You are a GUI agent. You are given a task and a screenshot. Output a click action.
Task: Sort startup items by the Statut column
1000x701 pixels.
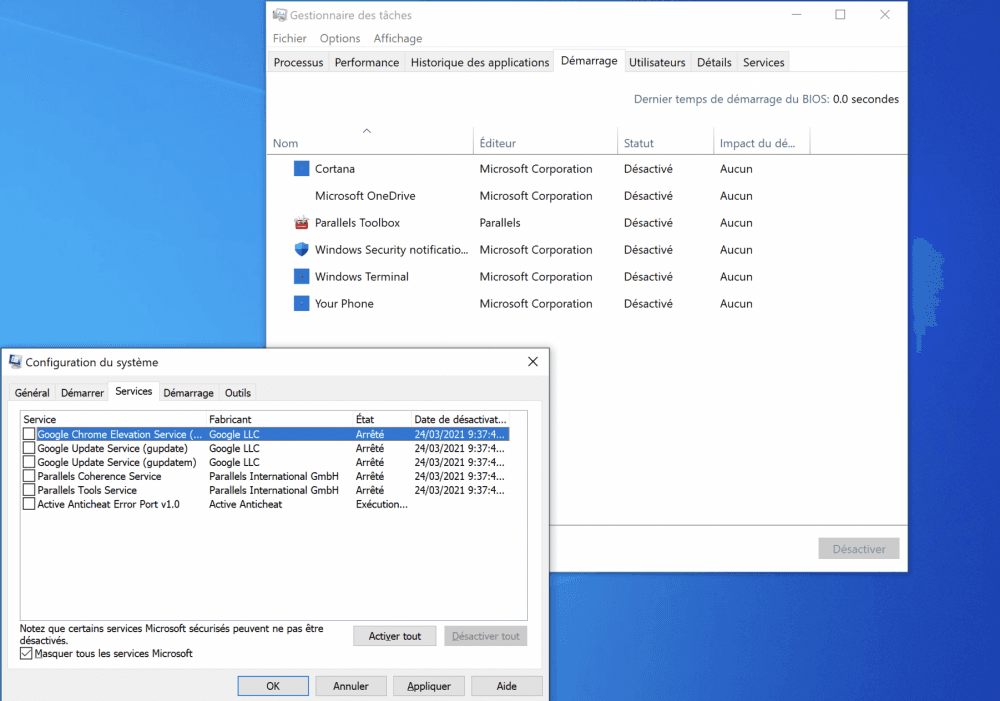[639, 143]
